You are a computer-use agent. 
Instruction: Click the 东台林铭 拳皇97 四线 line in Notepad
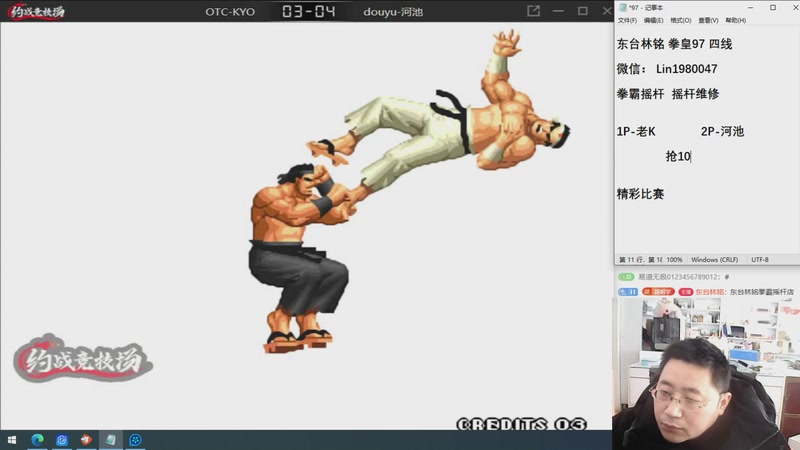(x=674, y=44)
